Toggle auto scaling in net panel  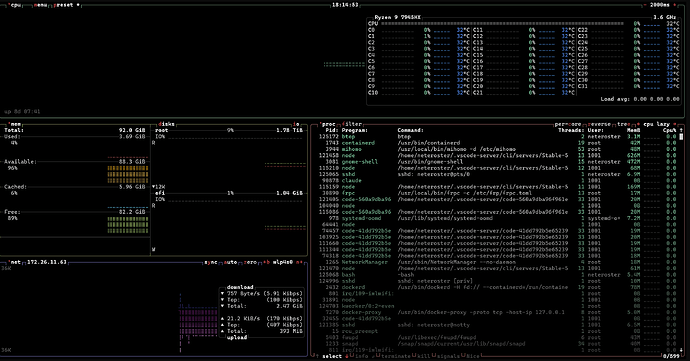click(230, 262)
